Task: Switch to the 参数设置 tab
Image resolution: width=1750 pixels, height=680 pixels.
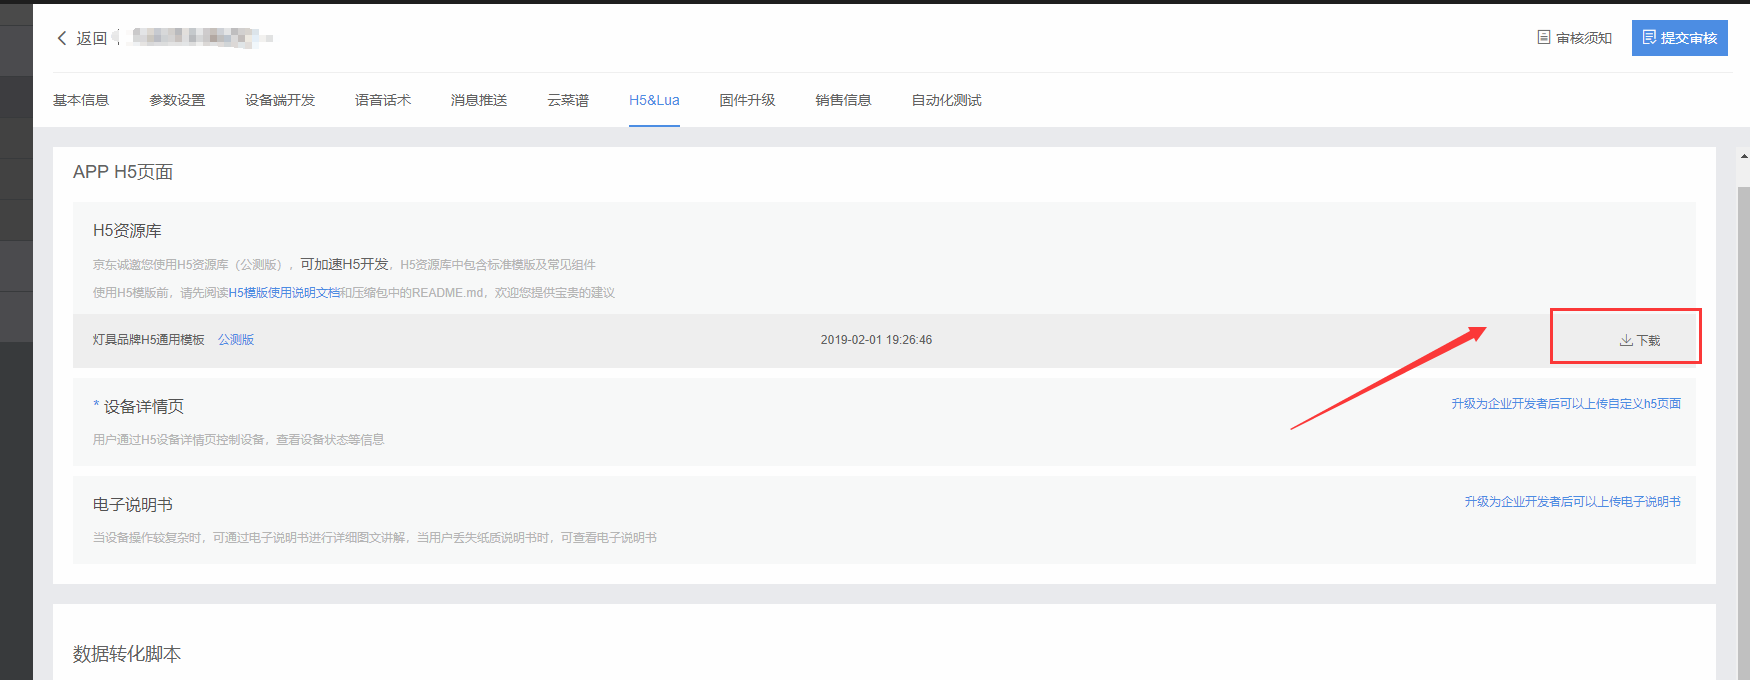Action: tap(177, 100)
